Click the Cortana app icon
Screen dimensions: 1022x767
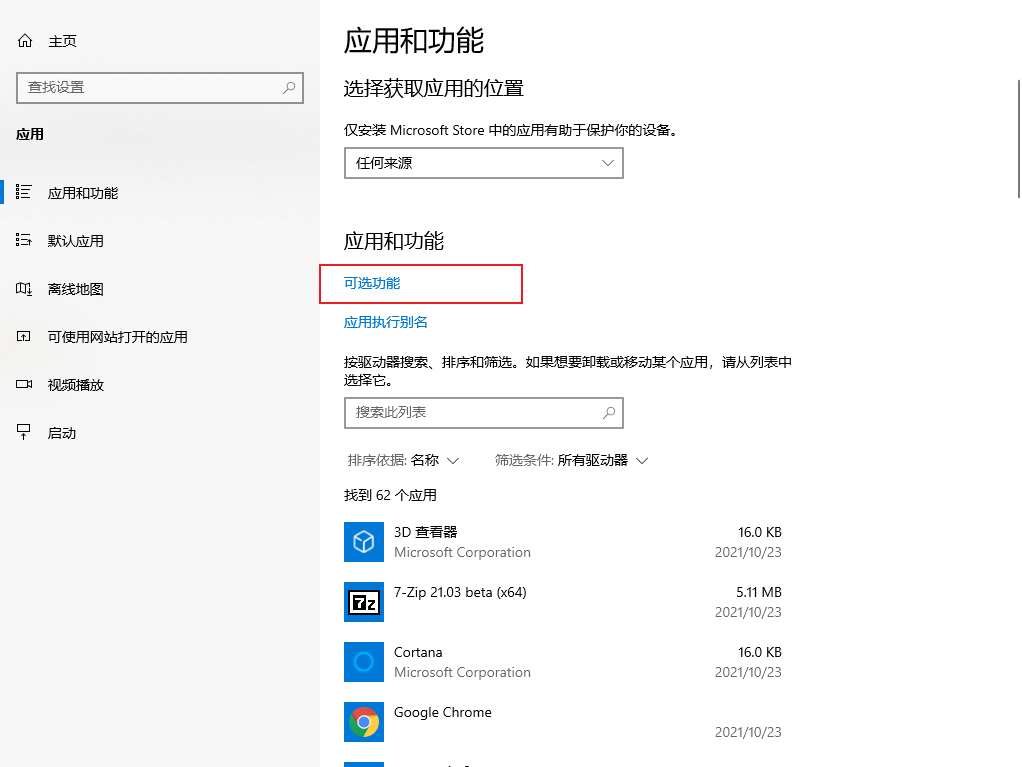[364, 661]
